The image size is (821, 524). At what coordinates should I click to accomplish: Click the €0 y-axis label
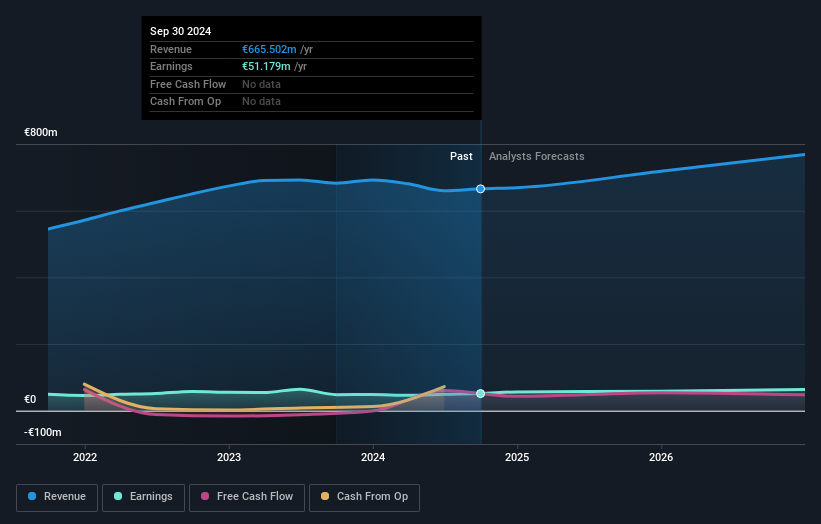coord(30,399)
